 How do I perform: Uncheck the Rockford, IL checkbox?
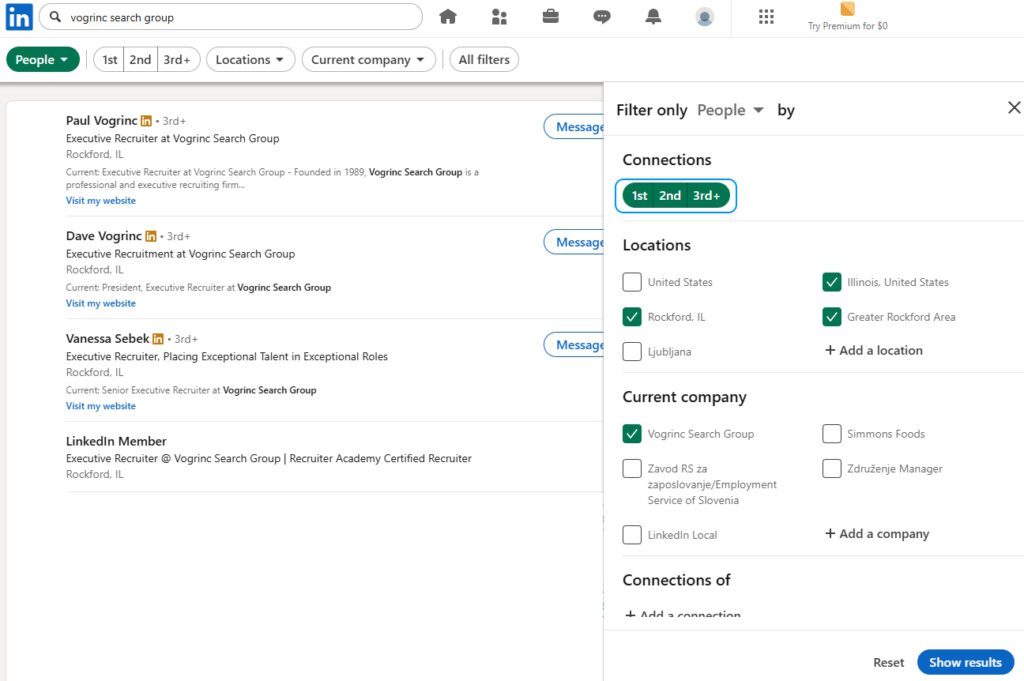[x=632, y=317]
